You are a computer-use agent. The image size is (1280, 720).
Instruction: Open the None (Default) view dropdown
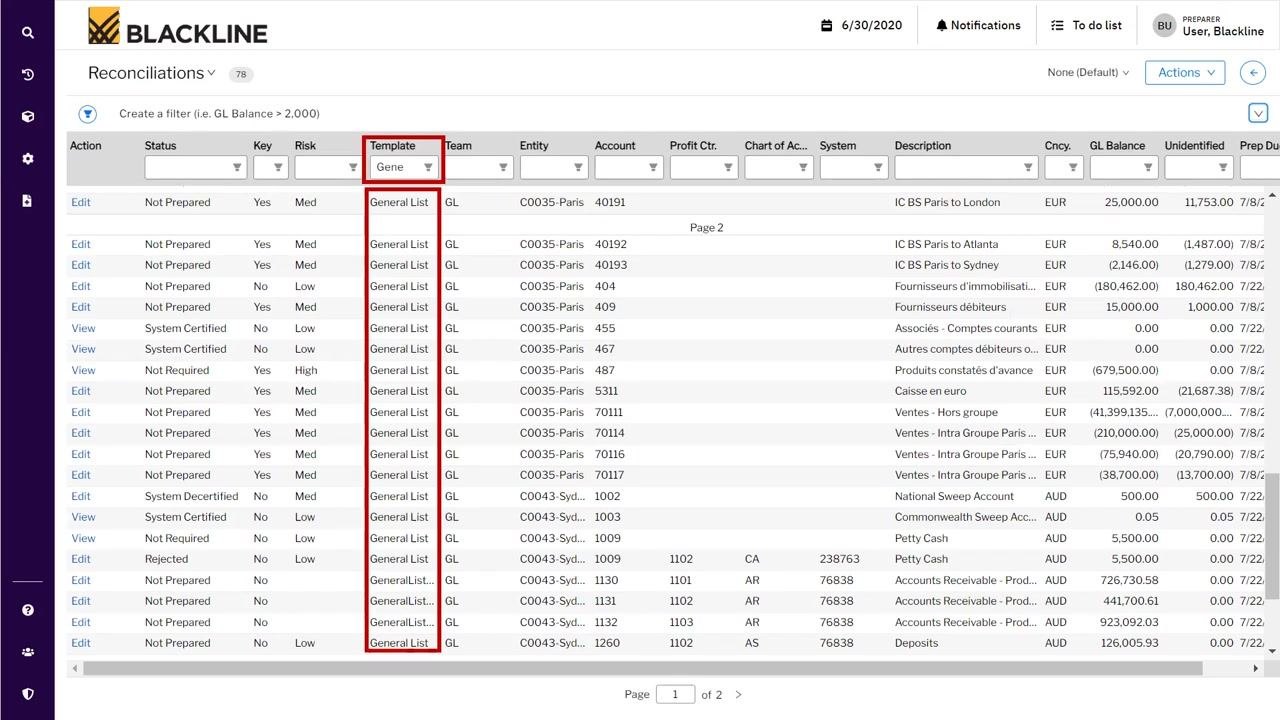coord(1088,72)
